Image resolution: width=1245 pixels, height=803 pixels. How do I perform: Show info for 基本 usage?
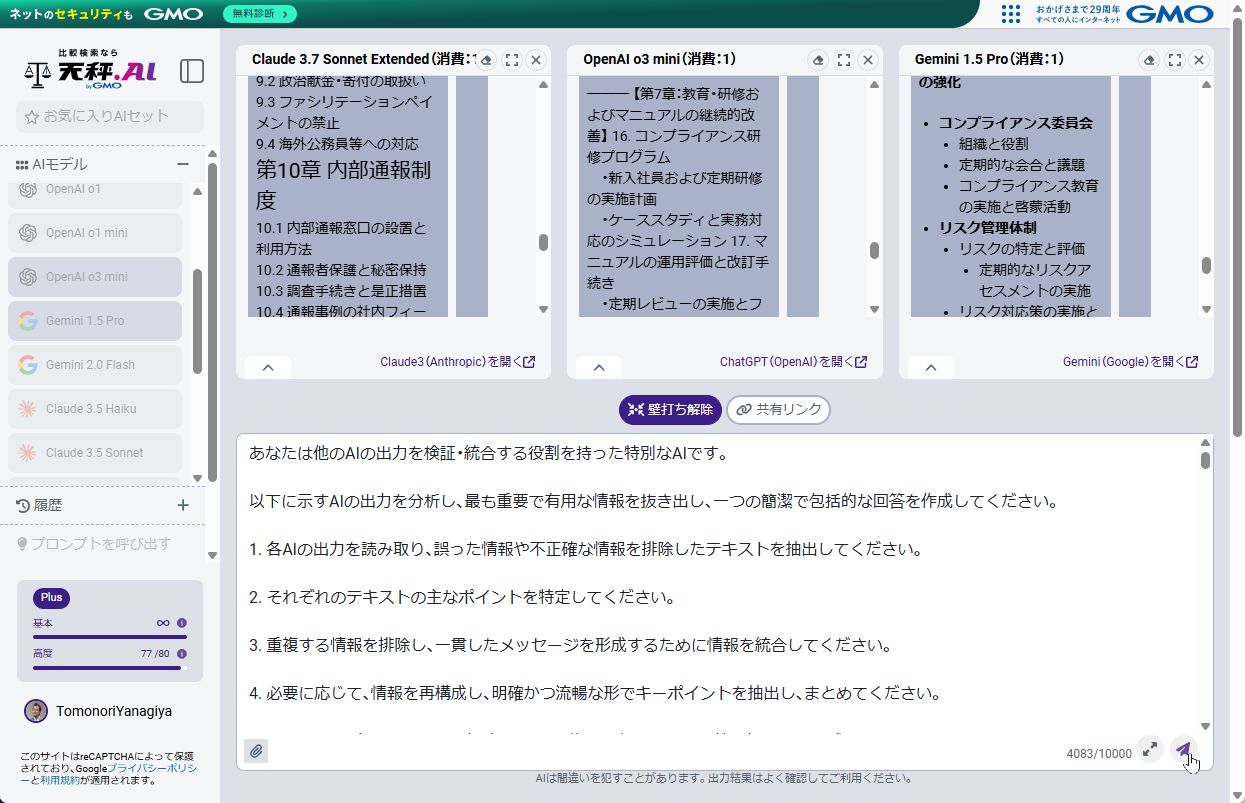tap(182, 623)
